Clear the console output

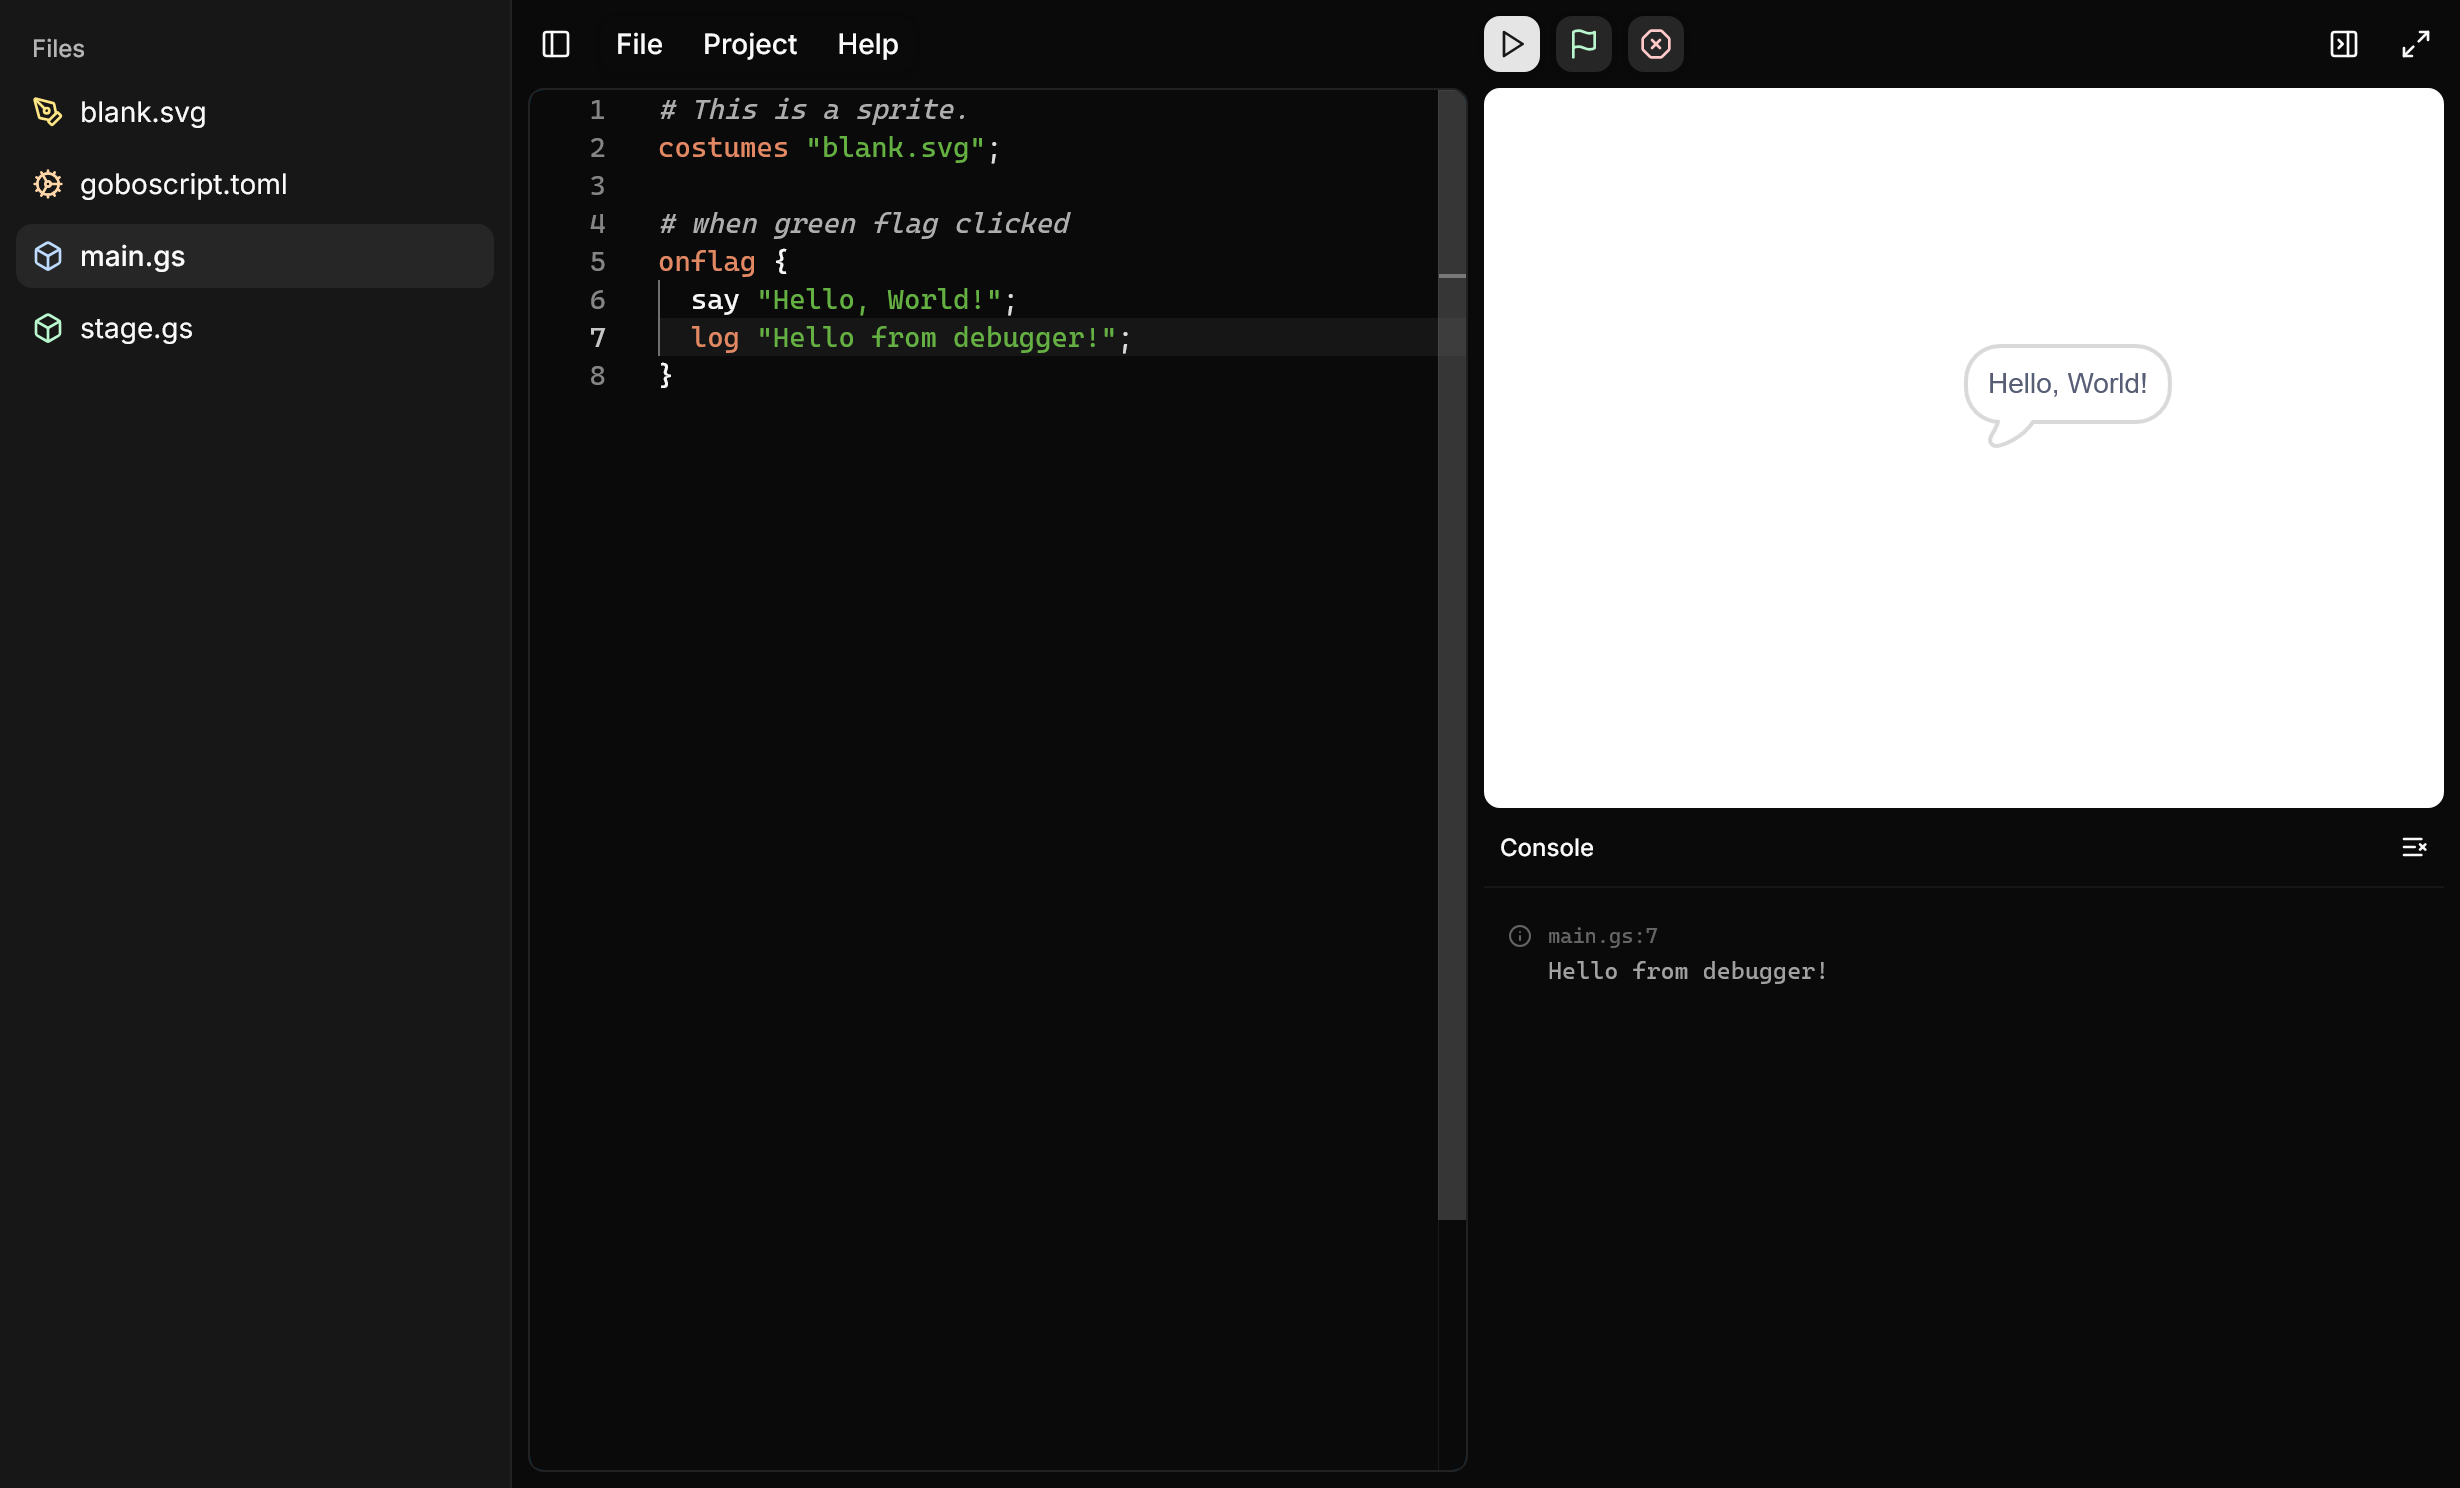pos(2413,847)
